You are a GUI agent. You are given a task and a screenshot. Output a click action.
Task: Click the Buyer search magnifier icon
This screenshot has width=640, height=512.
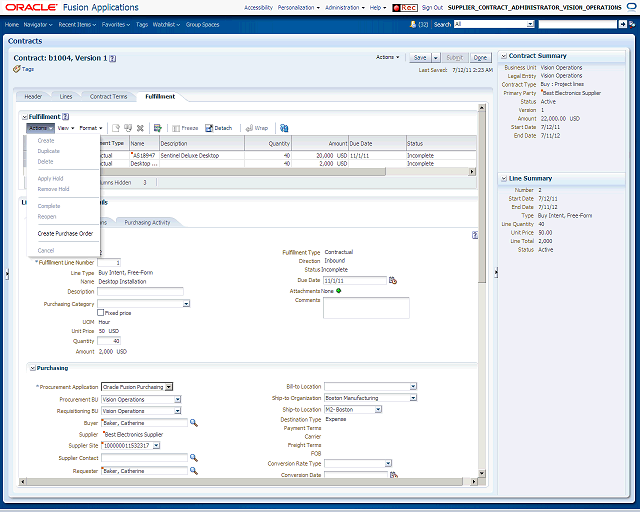pyautogui.click(x=194, y=423)
